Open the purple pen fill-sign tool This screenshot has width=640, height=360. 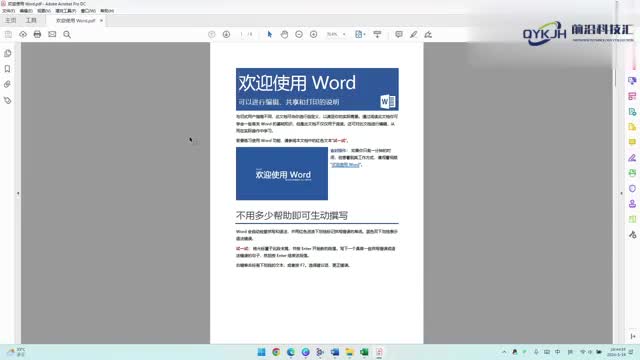click(632, 158)
